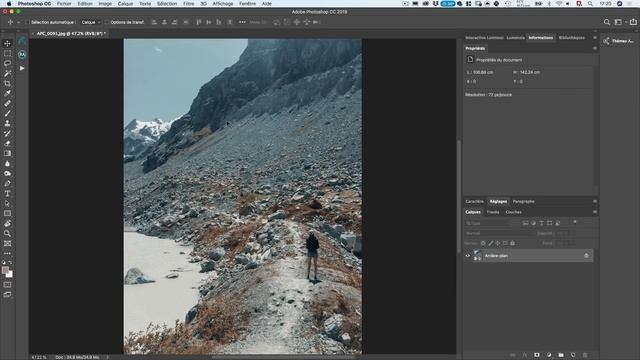Select the Crop tool
640x360 pixels.
click(x=7, y=83)
